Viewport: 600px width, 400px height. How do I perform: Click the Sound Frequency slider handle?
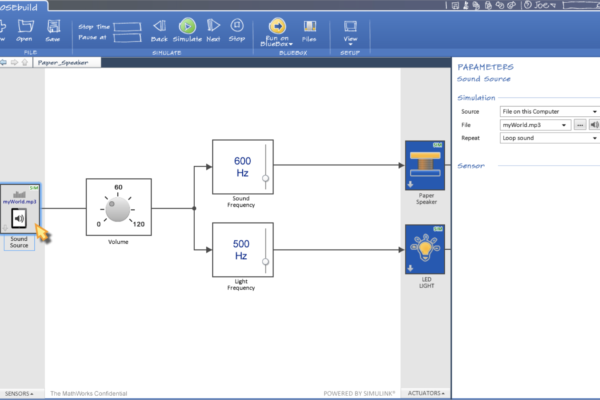265,180
